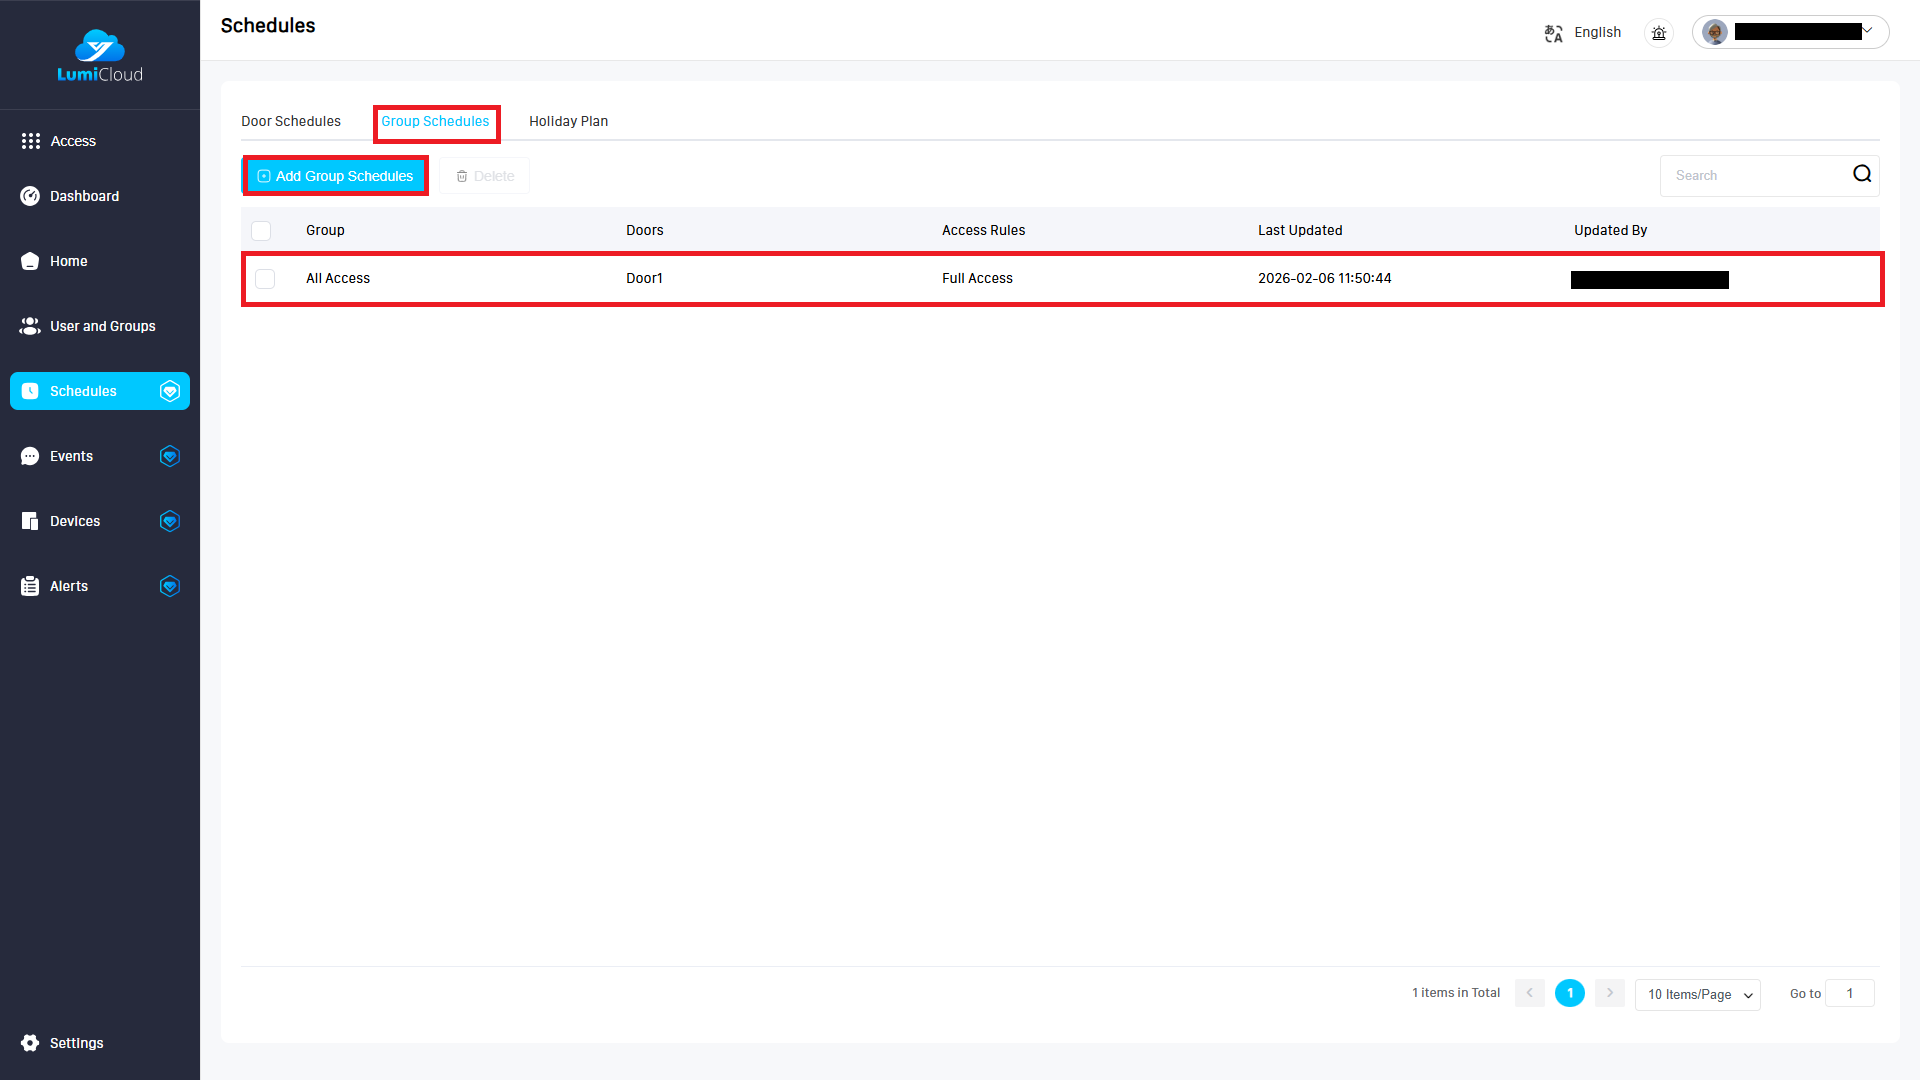The width and height of the screenshot is (1920, 1080).
Task: Open the 10 Items/Page dropdown
Action: (1697, 994)
